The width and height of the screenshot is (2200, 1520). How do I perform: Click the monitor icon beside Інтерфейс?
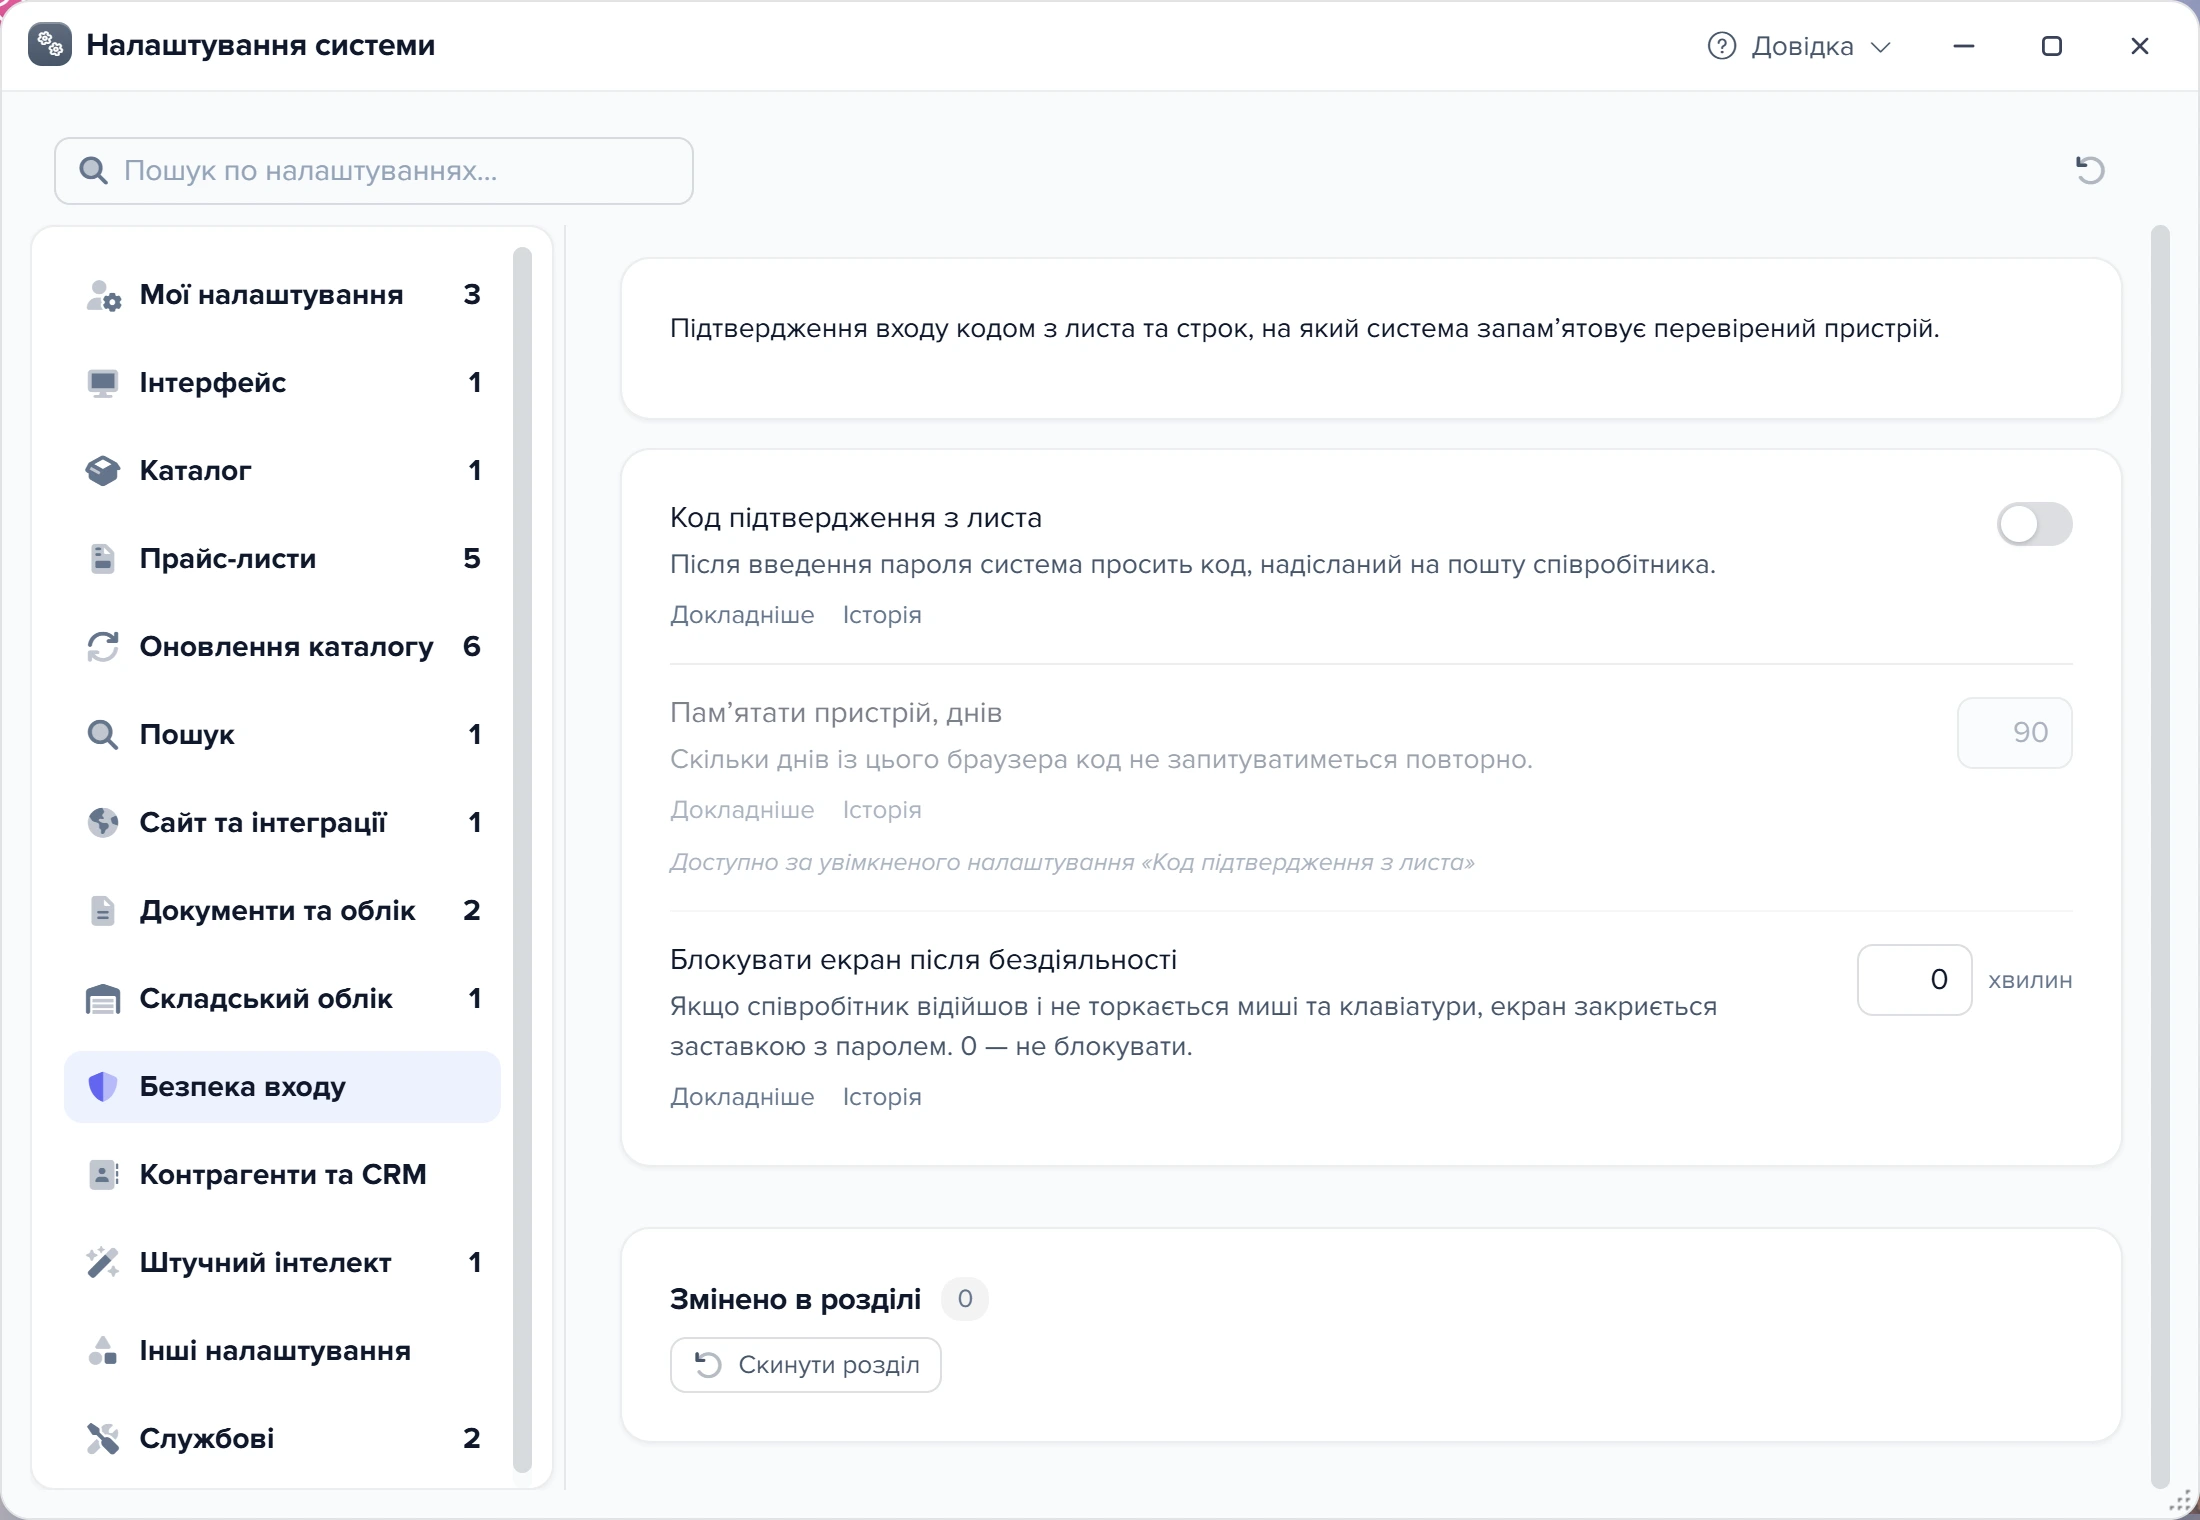pos(103,383)
